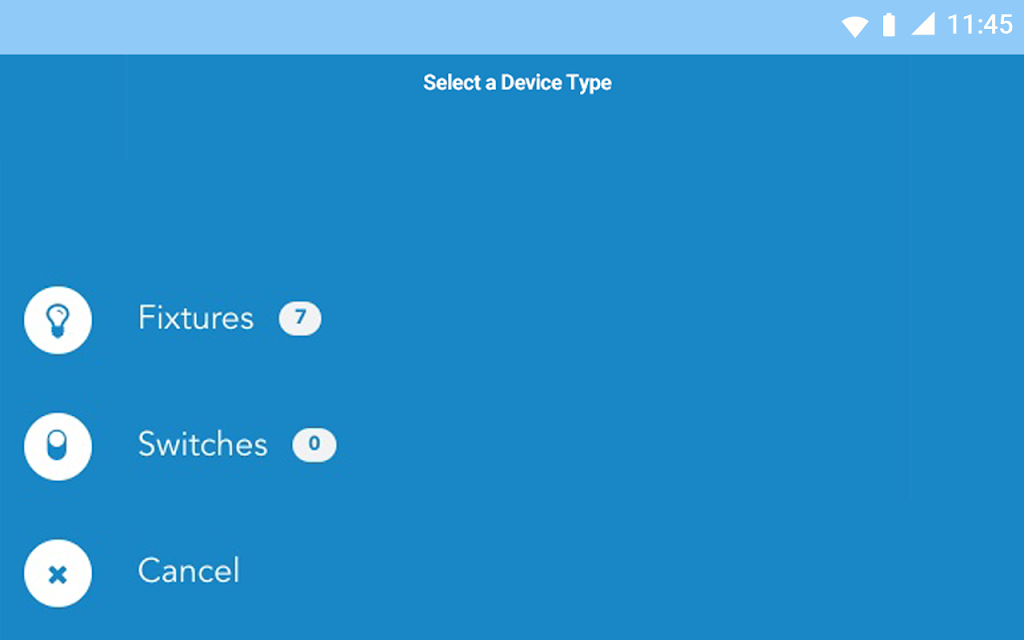1024x640 pixels.
Task: Select the Fixtures device type label
Action: [196, 318]
